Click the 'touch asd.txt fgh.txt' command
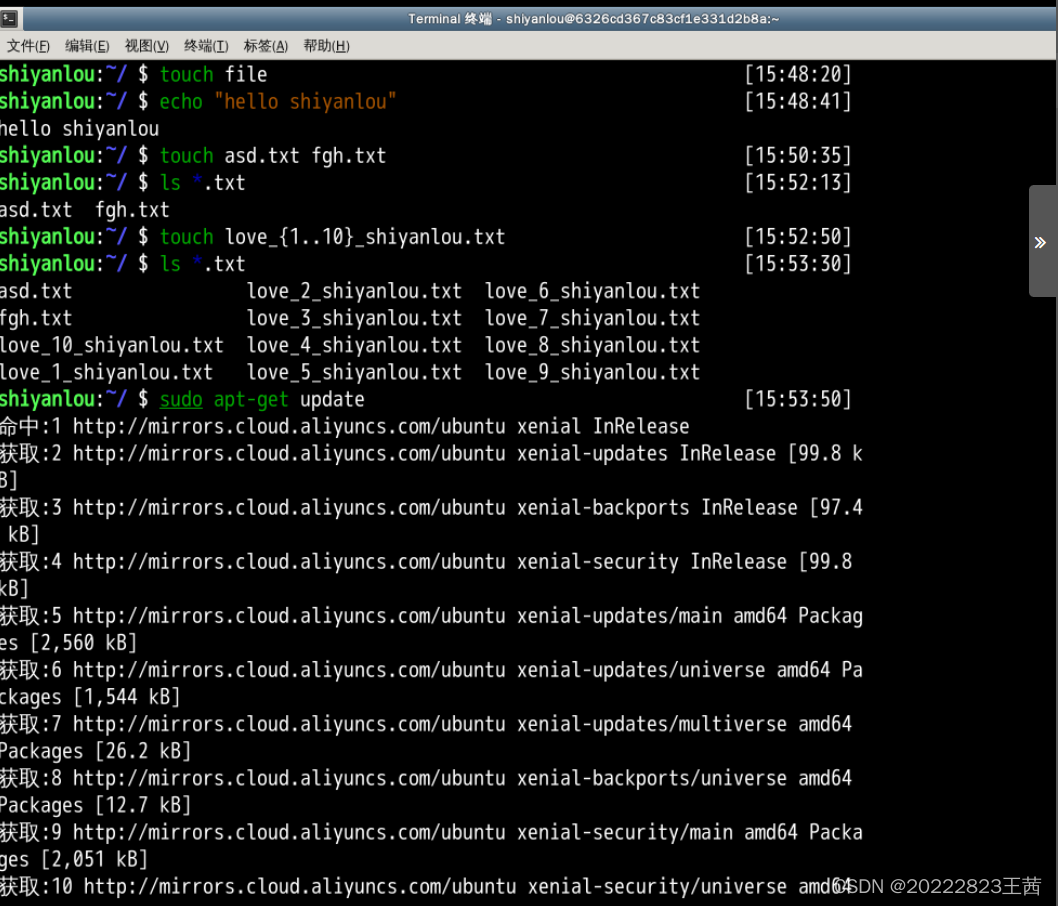 click(273, 156)
